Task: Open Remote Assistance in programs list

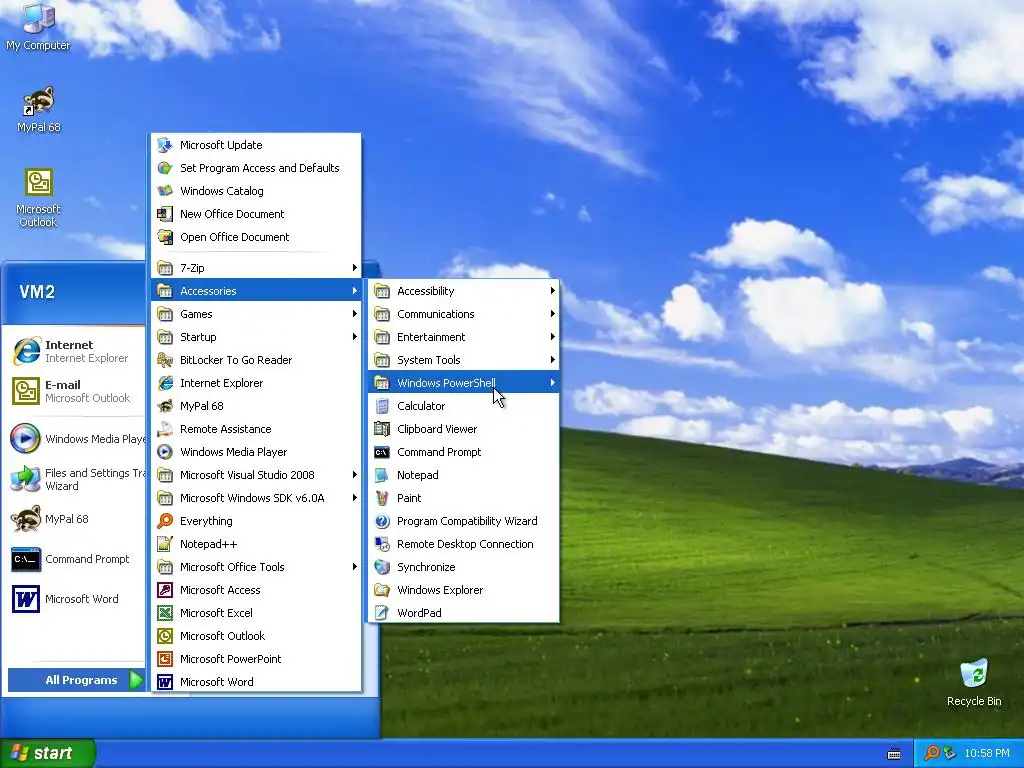Action: 256,429
